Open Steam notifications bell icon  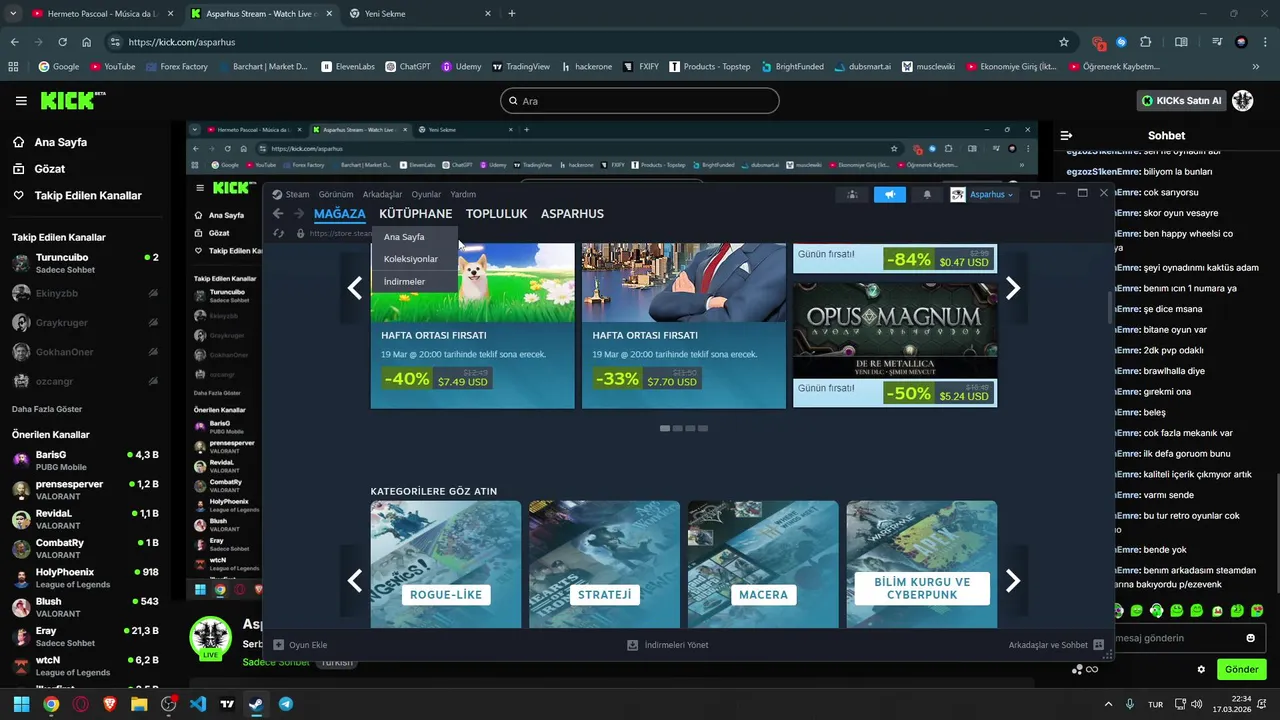pos(927,194)
